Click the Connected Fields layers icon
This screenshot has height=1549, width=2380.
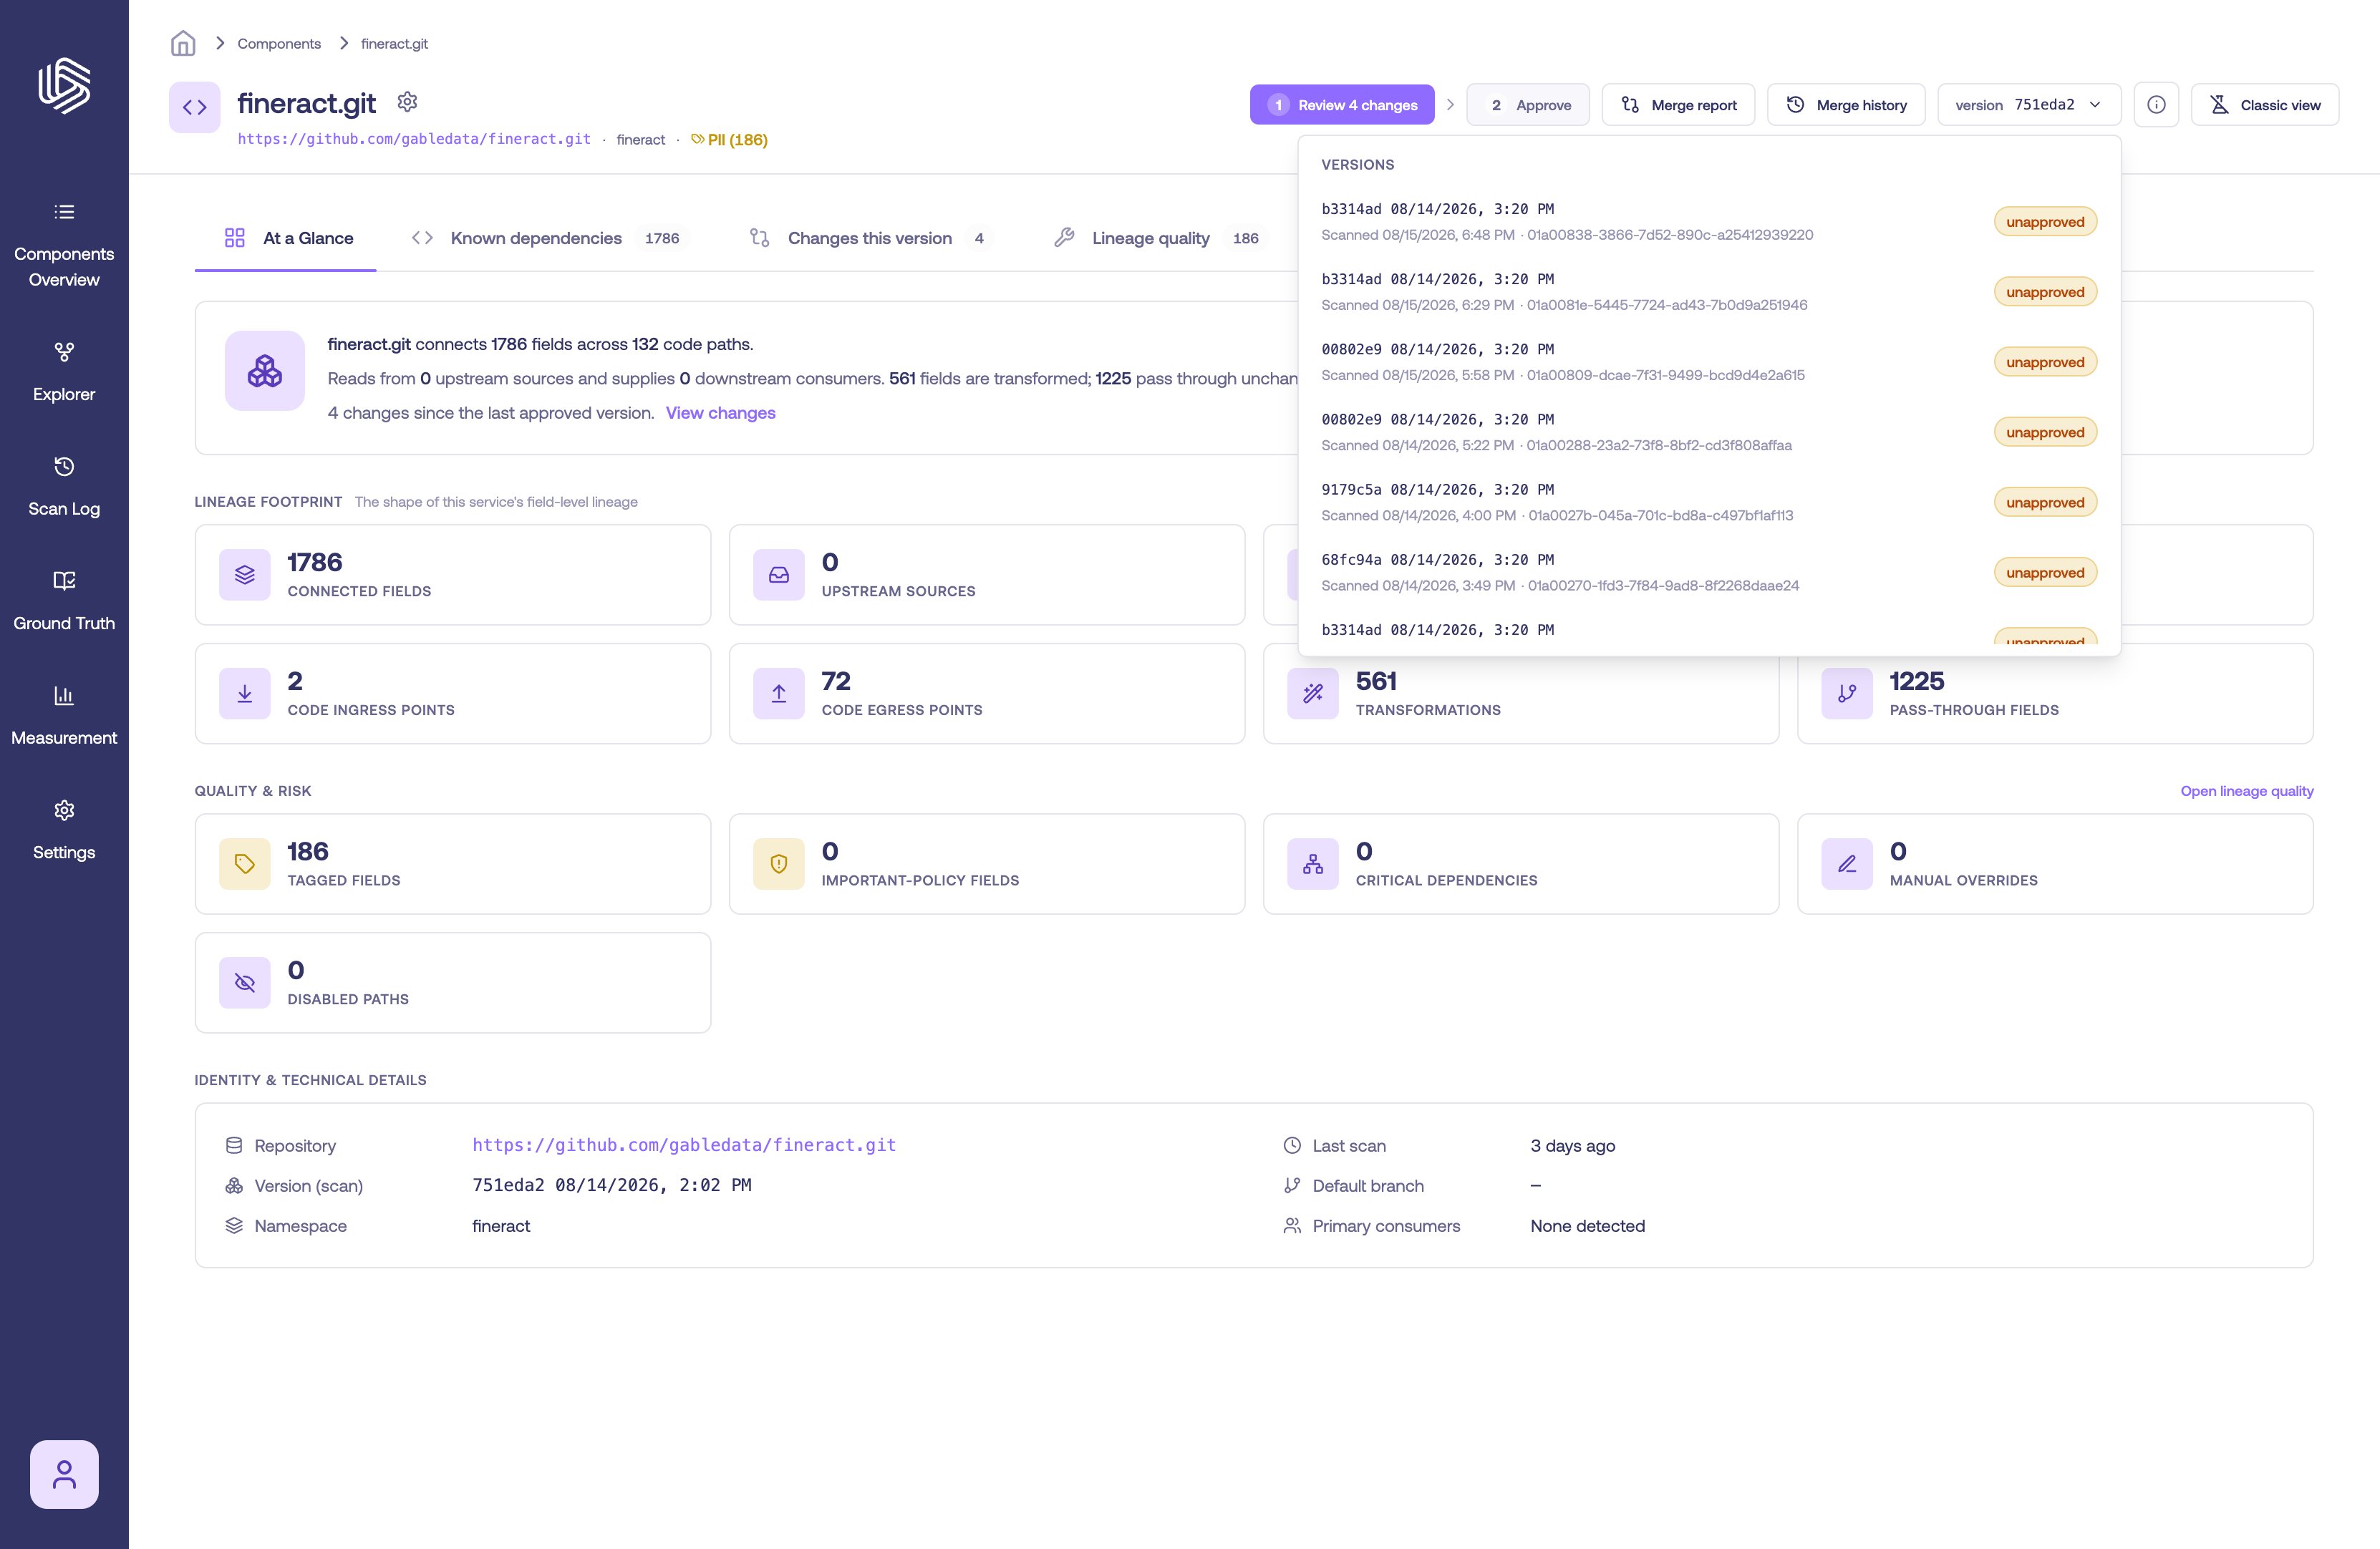(x=245, y=575)
